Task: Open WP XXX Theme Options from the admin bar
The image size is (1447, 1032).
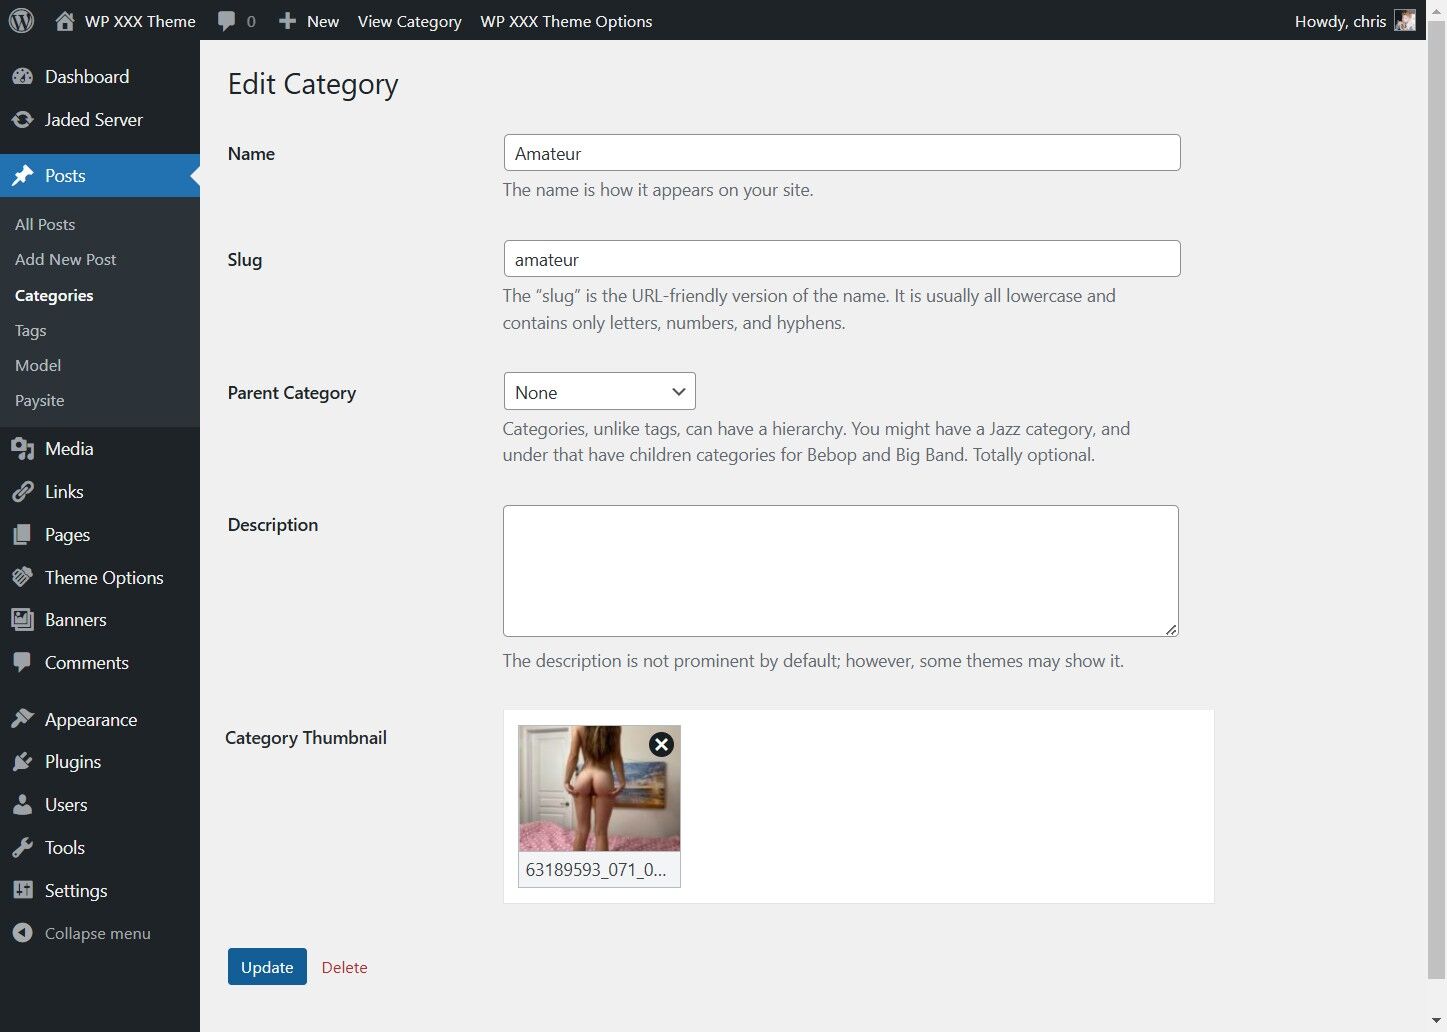Action: 566,20
